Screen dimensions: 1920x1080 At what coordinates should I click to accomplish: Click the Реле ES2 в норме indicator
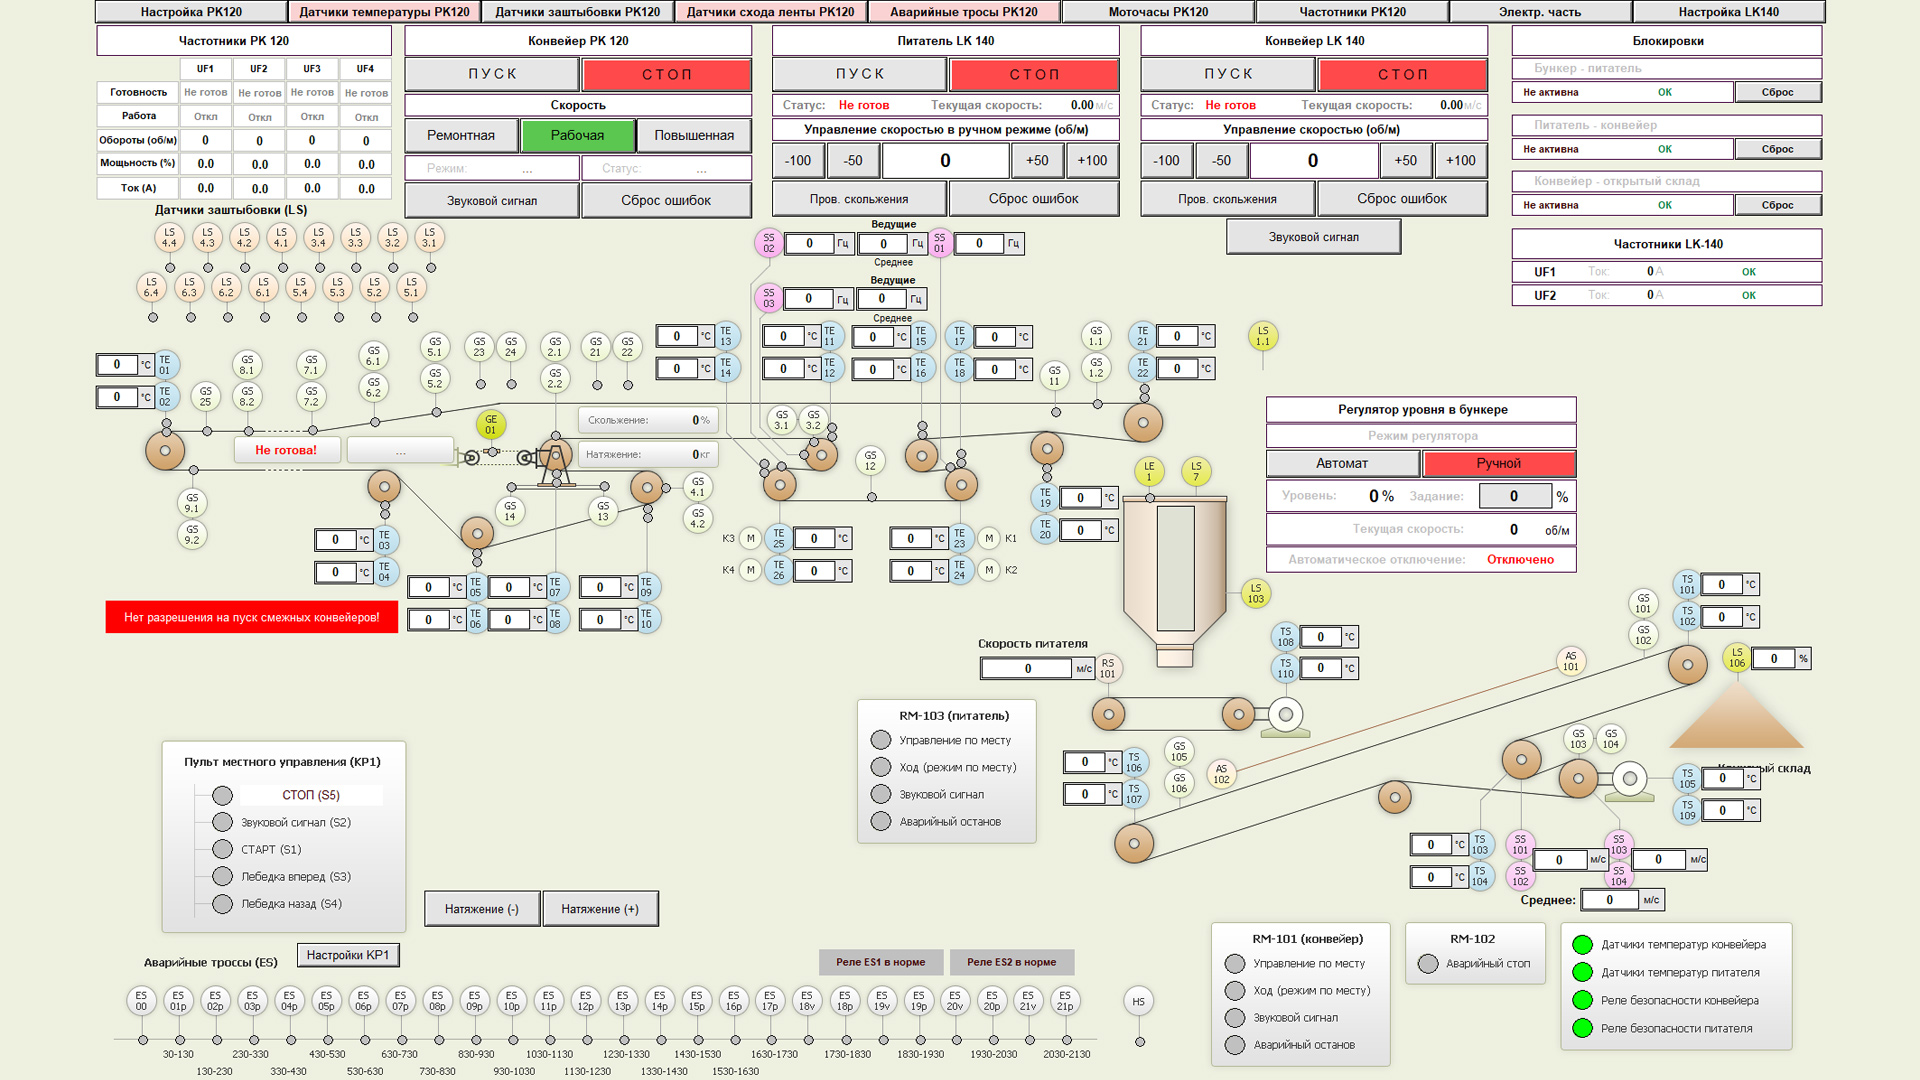point(1012,962)
